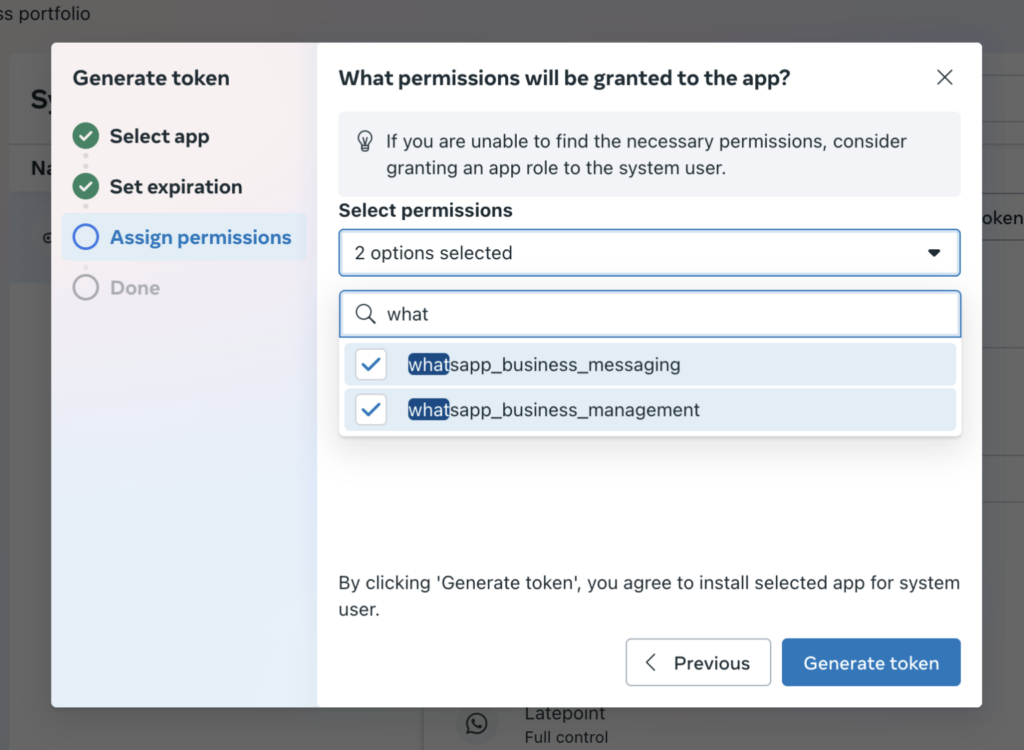
Task: Click the Generate token button
Action: [870, 662]
